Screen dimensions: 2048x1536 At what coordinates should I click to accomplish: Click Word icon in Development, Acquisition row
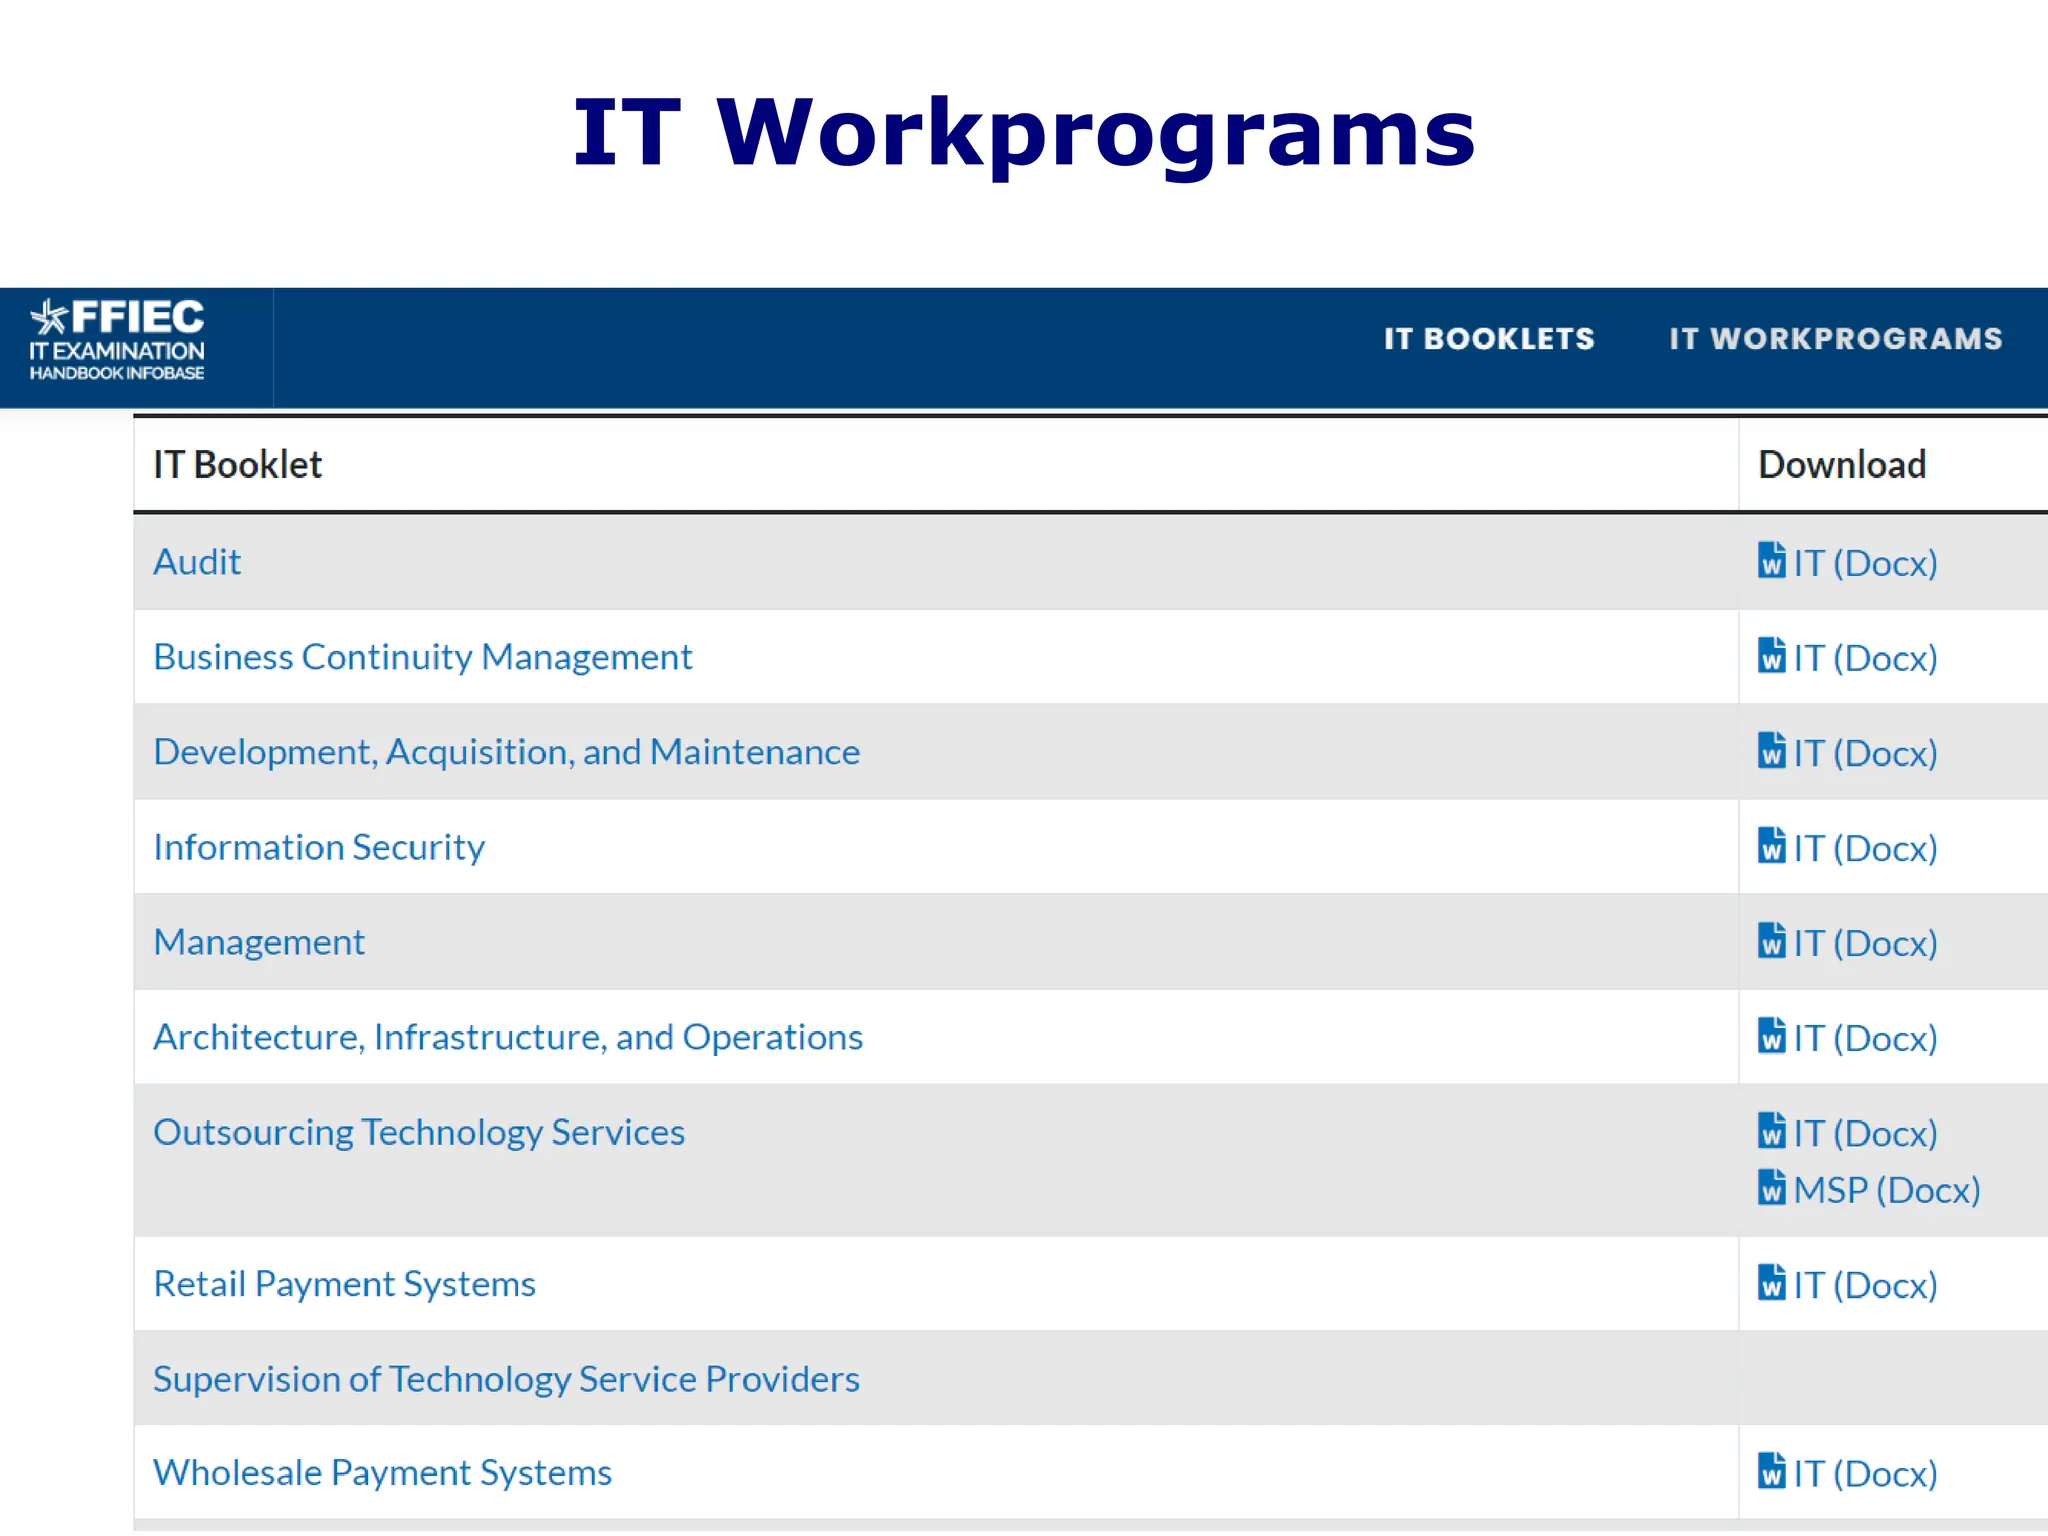pyautogui.click(x=1771, y=750)
